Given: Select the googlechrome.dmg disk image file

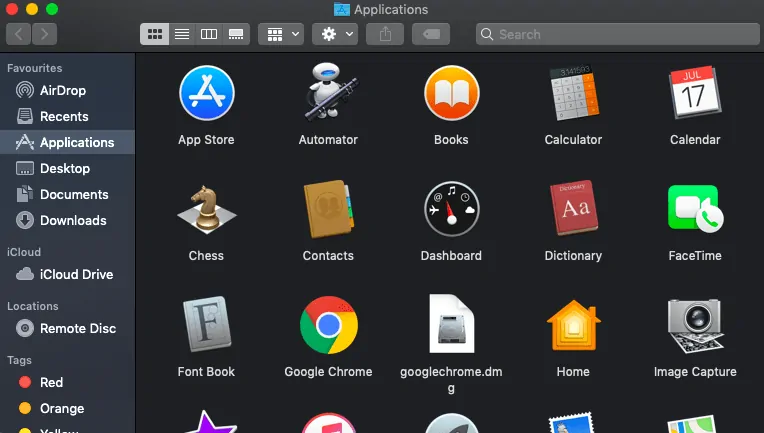Looking at the screenshot, I should click(x=452, y=323).
